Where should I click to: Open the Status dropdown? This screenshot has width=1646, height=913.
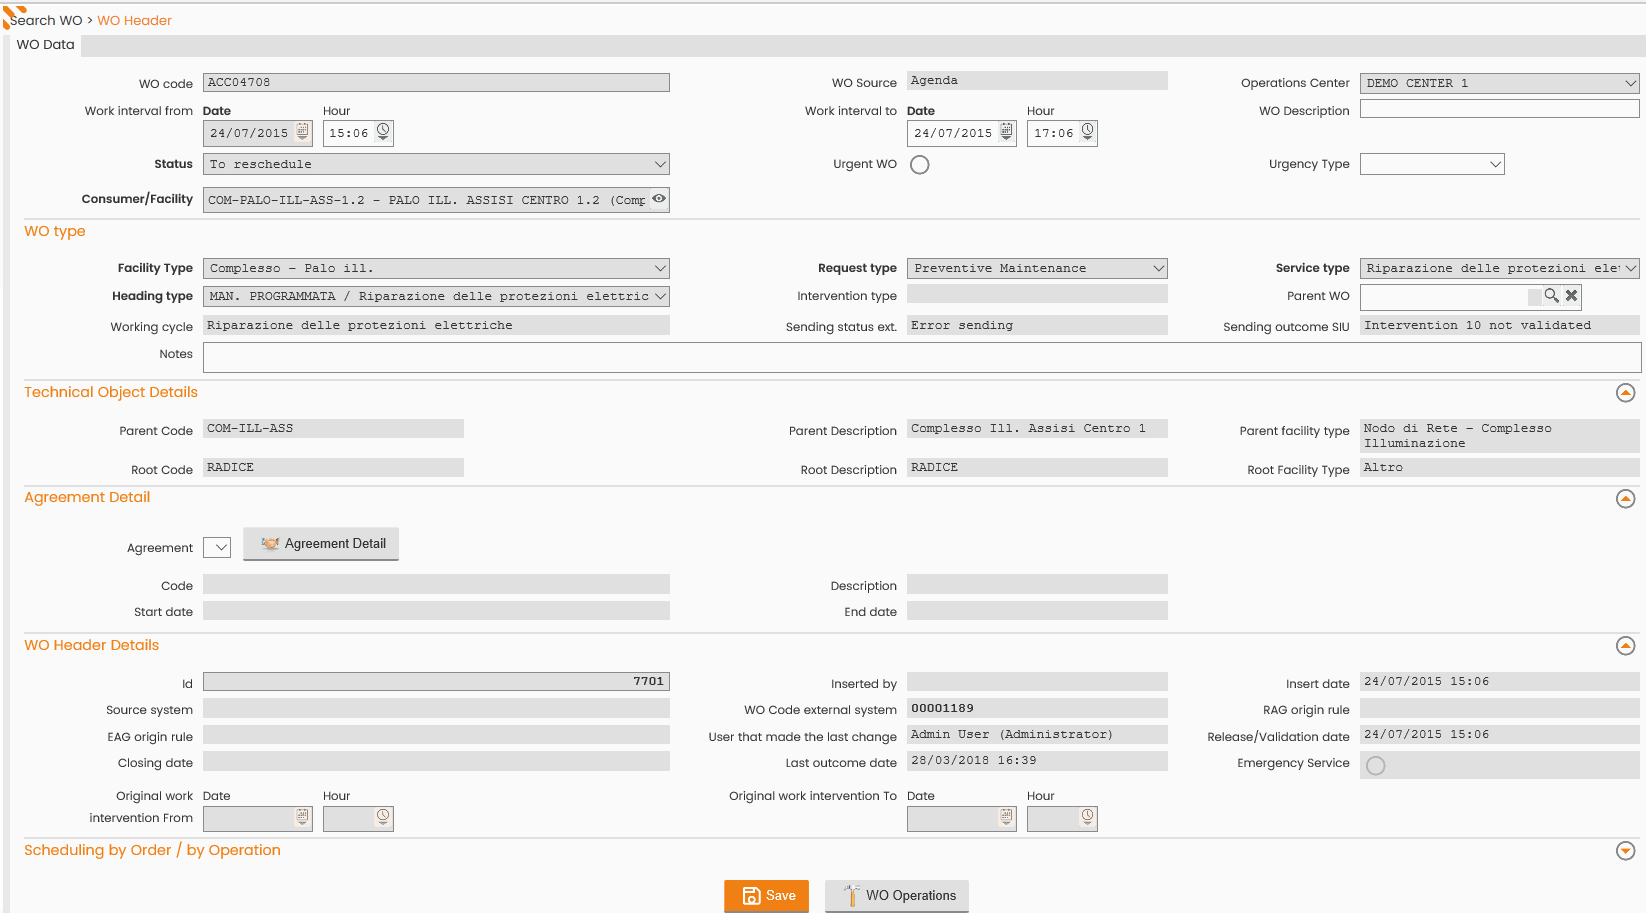click(436, 164)
